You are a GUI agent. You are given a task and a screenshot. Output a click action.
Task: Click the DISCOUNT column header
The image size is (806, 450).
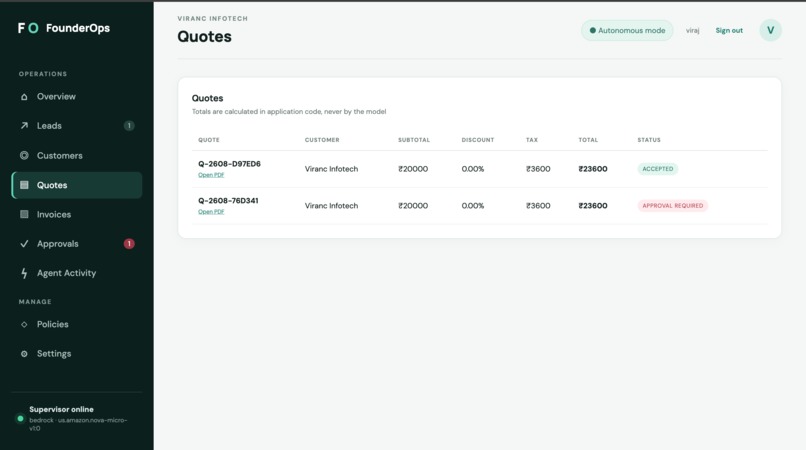478,140
